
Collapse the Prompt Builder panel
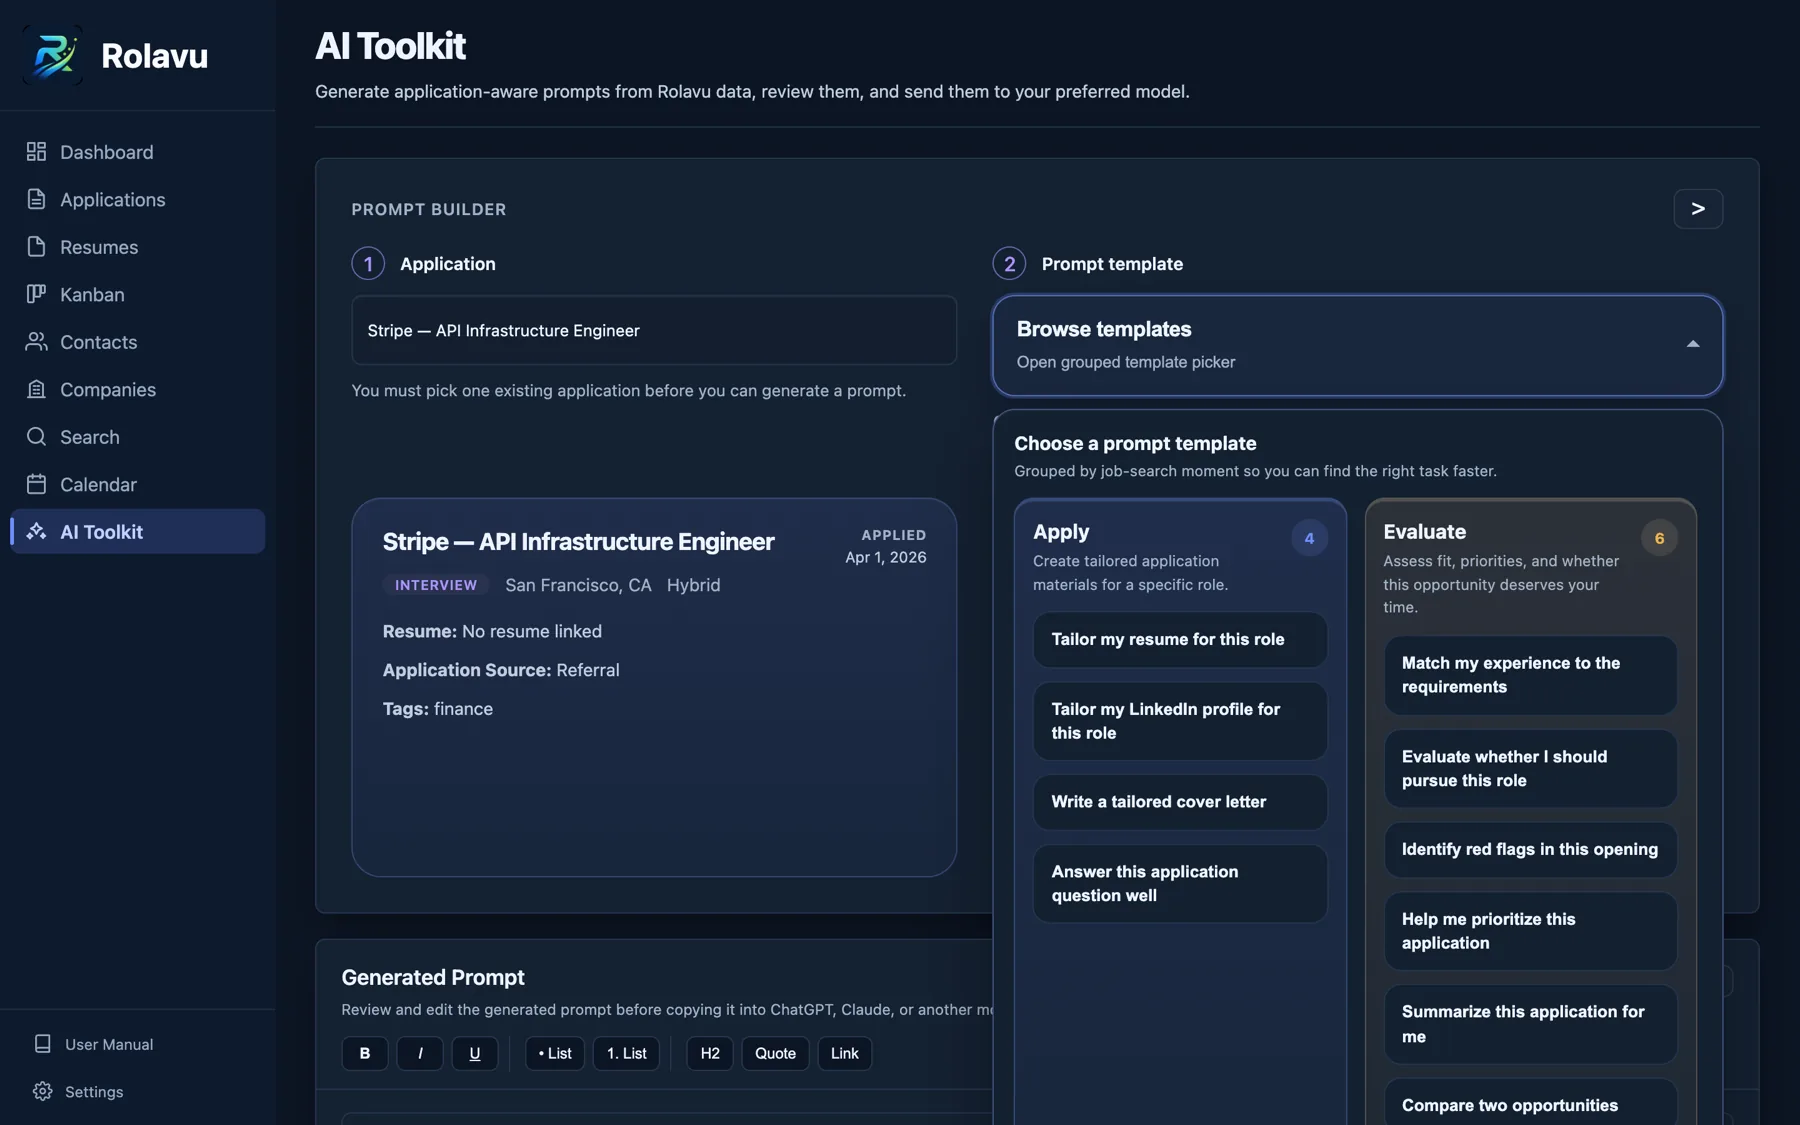pos(1697,209)
